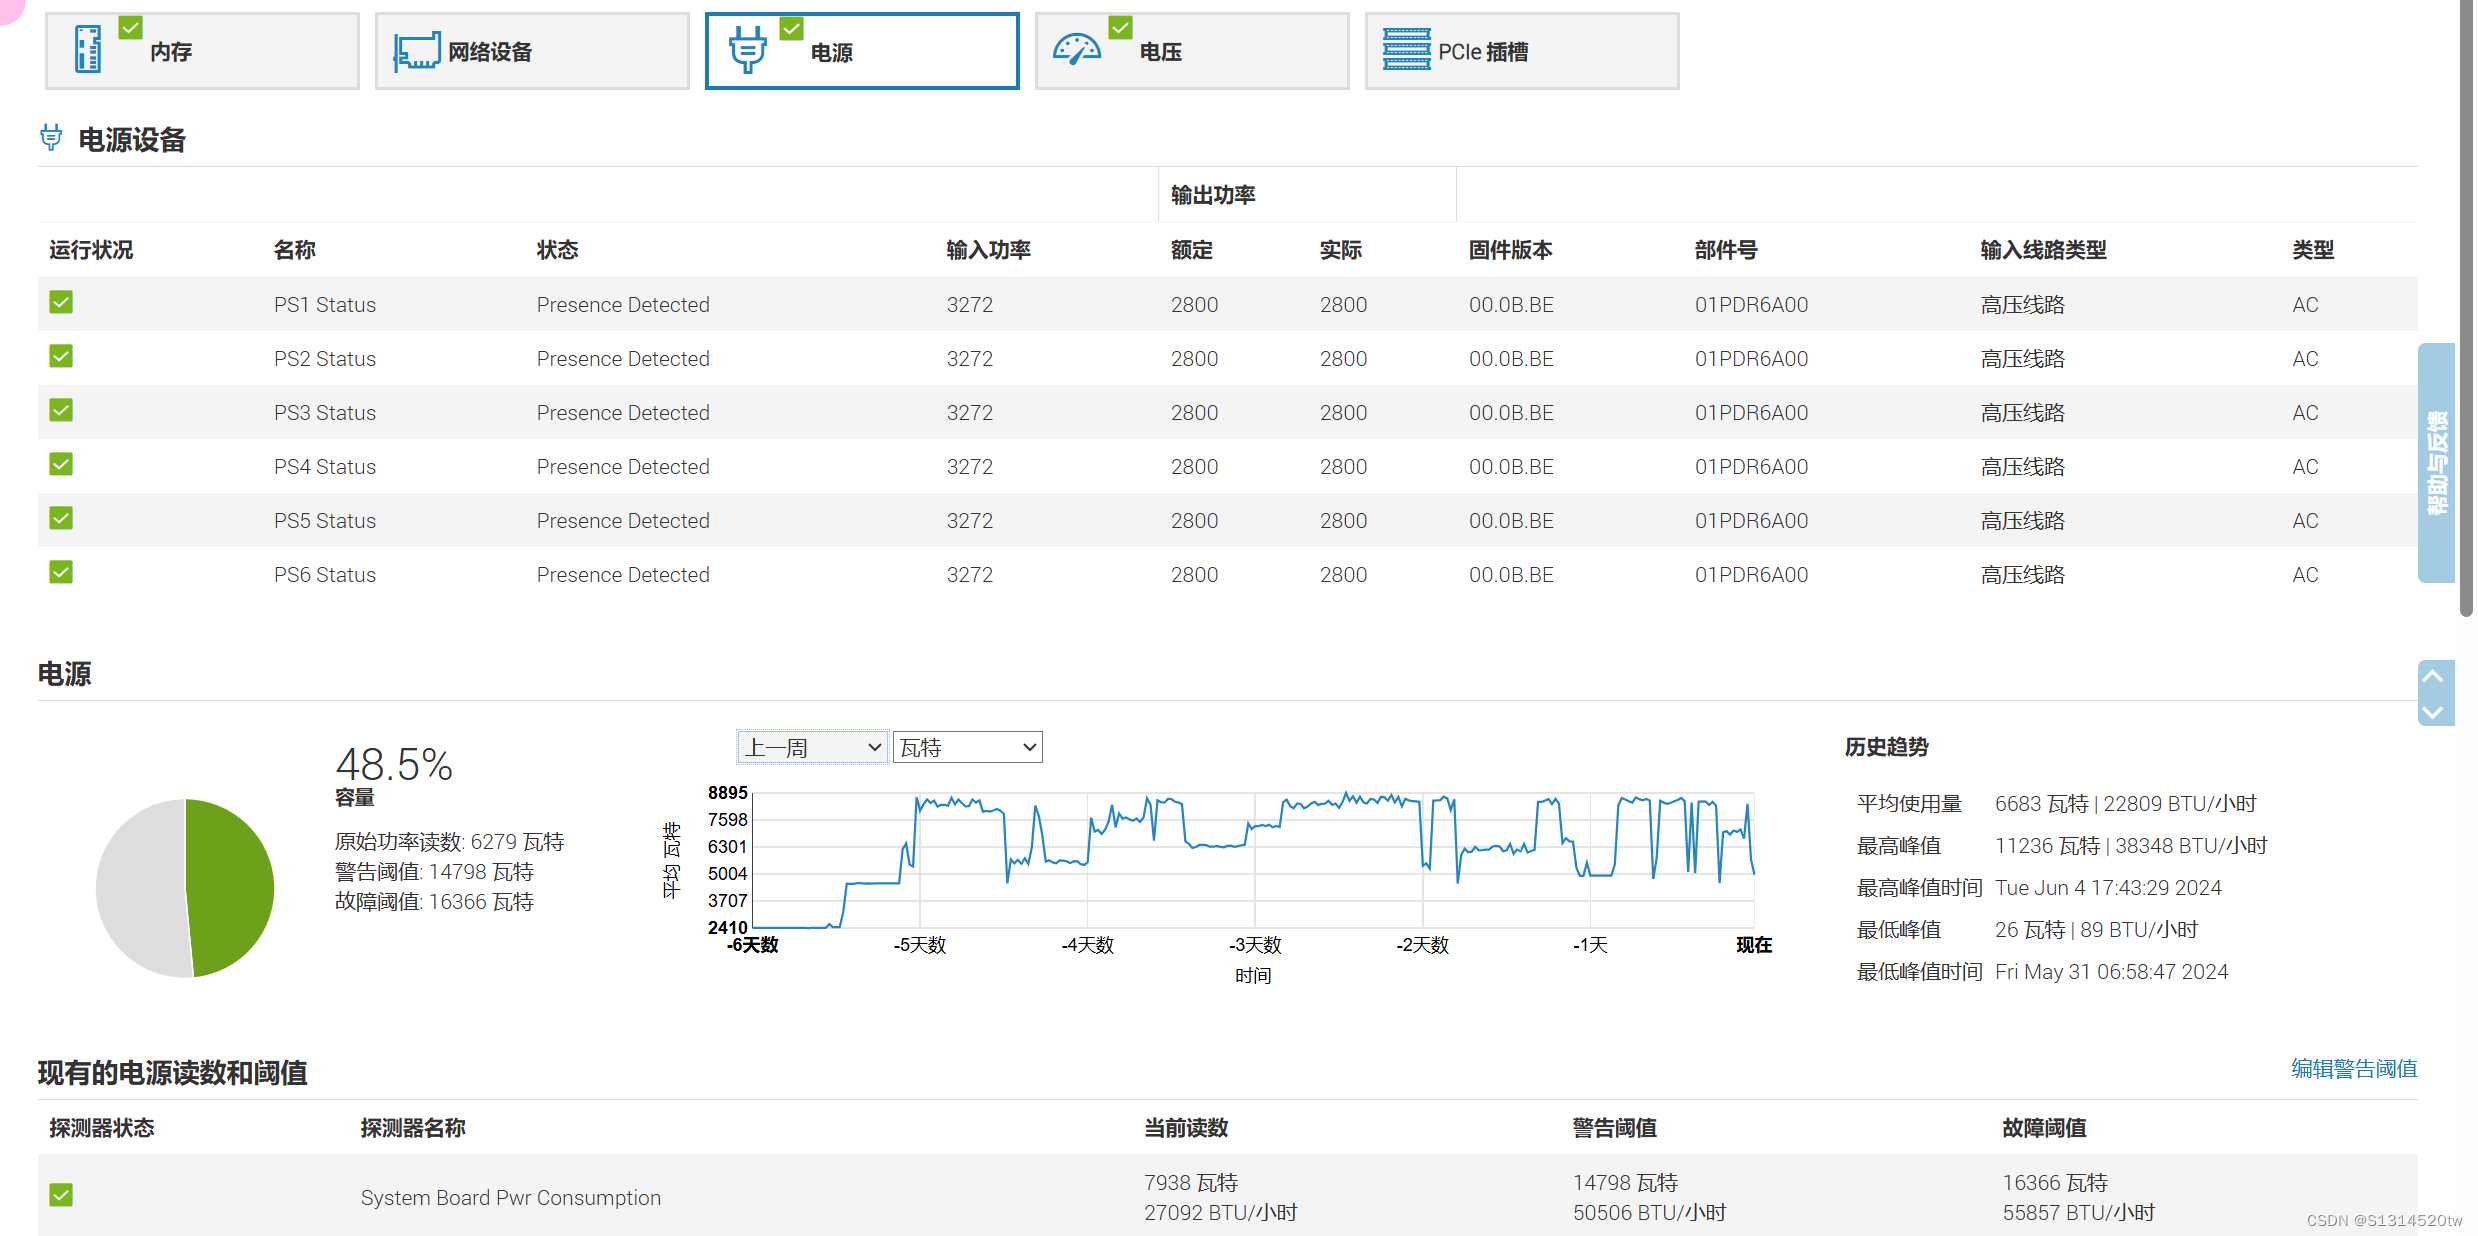Click the power plug tab icon
The width and height of the screenshot is (2478, 1236).
747,50
